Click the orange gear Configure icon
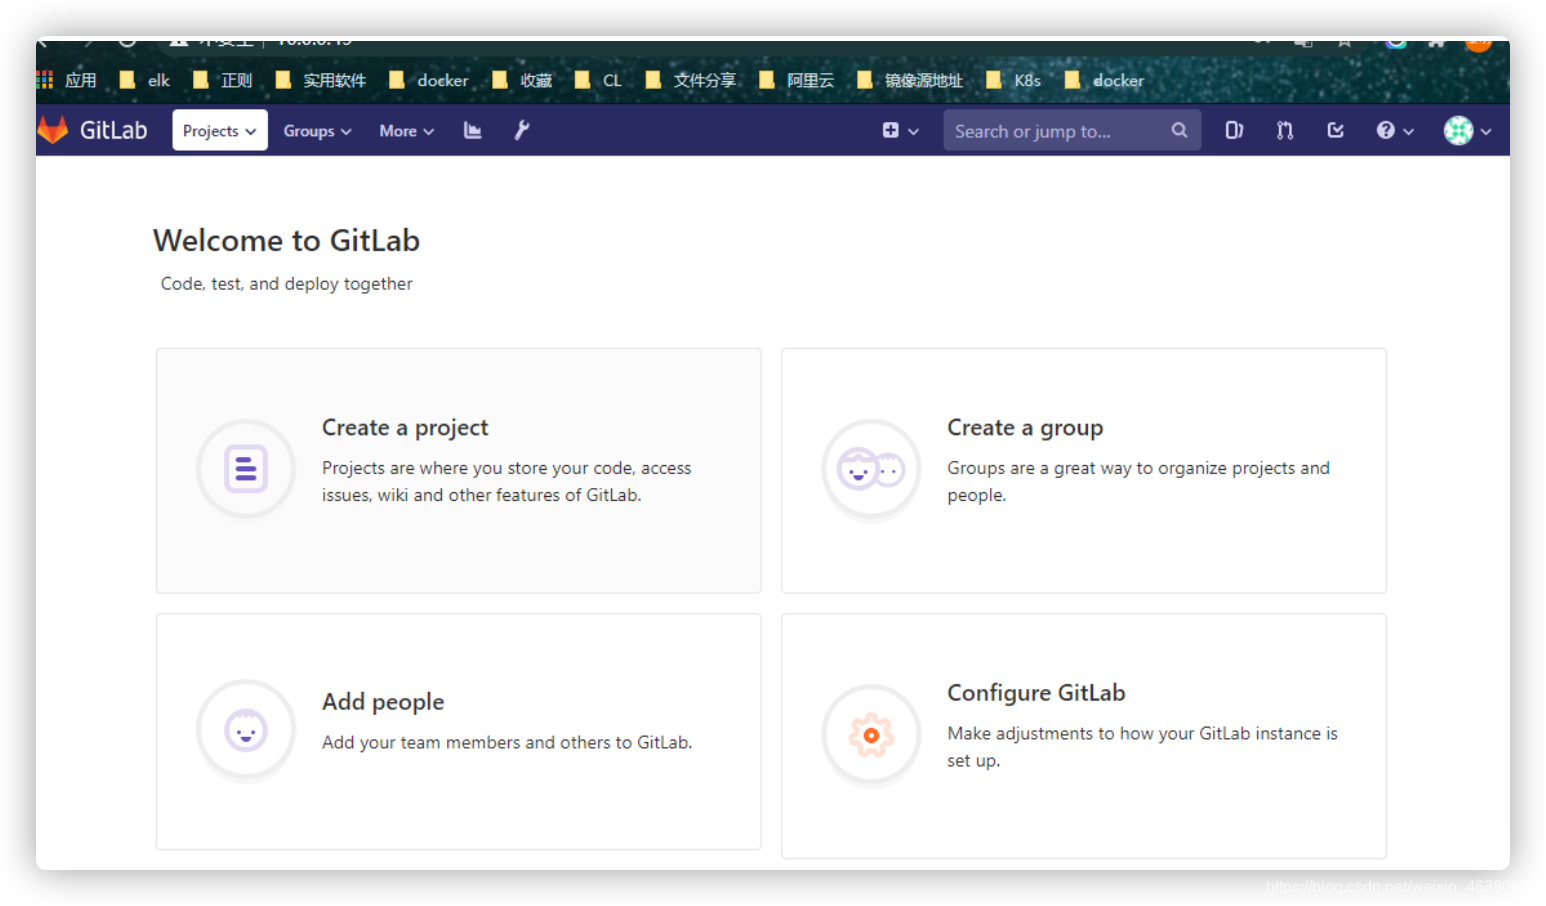The image size is (1546, 906). (x=871, y=736)
